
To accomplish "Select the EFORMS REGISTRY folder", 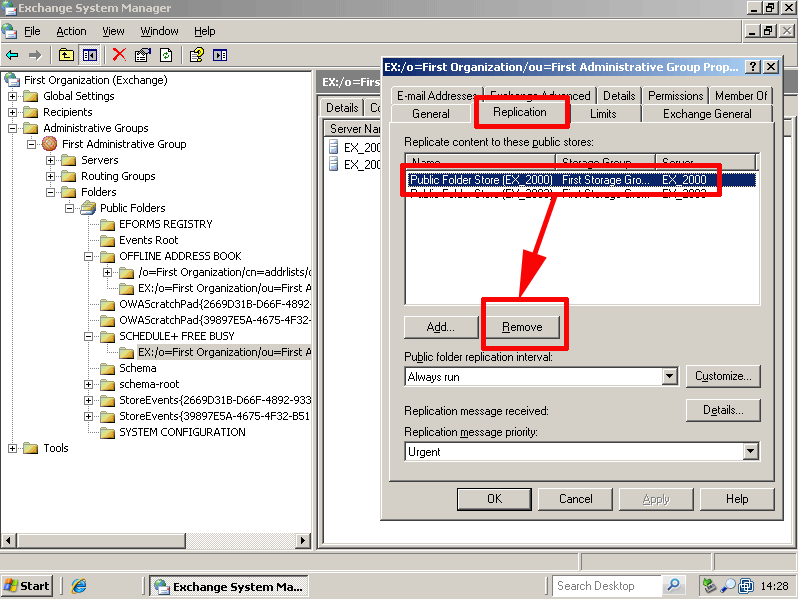I will 165,224.
